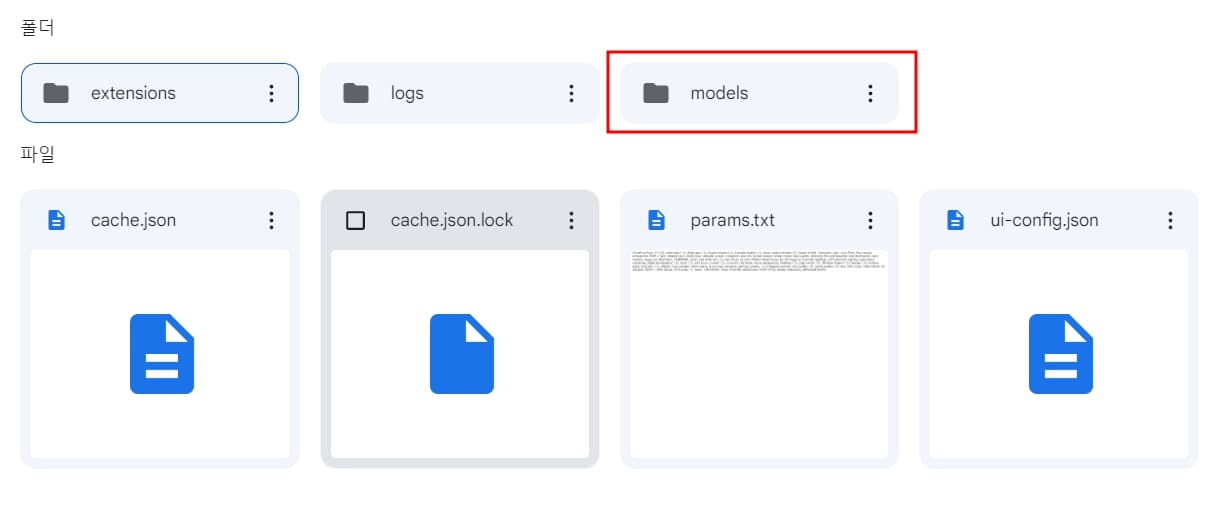Click the 폴더 section heading
This screenshot has height=519, width=1224.
(37, 28)
